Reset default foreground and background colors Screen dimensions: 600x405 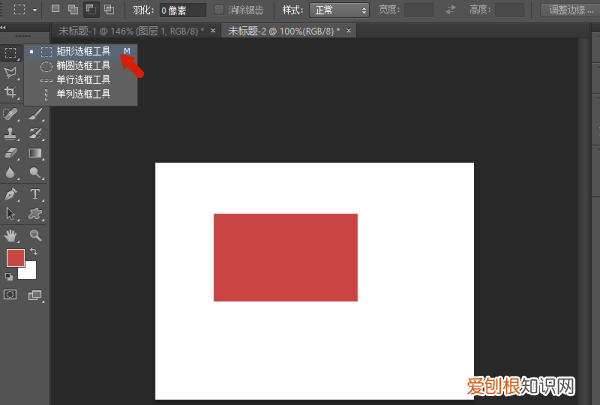point(9,276)
